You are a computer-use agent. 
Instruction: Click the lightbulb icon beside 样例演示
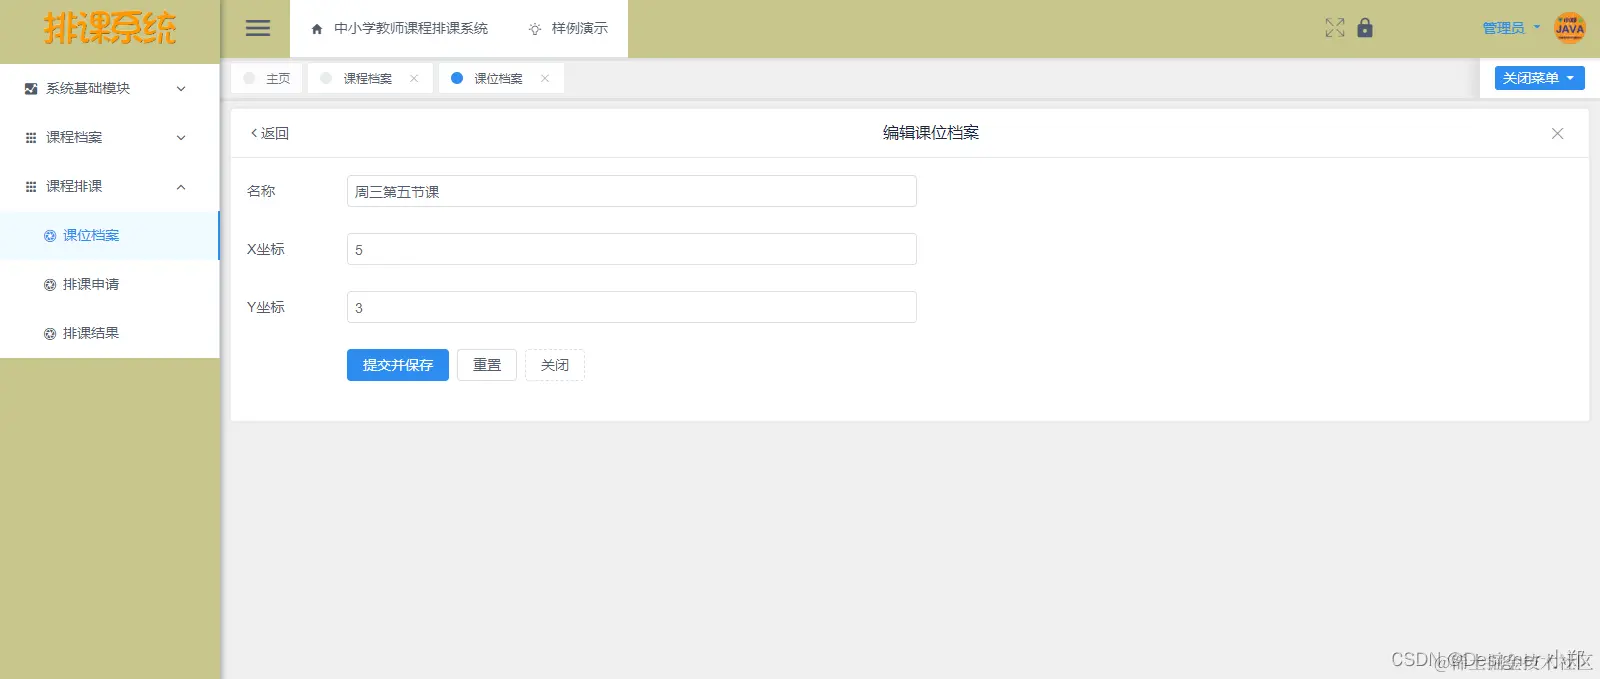click(x=535, y=29)
